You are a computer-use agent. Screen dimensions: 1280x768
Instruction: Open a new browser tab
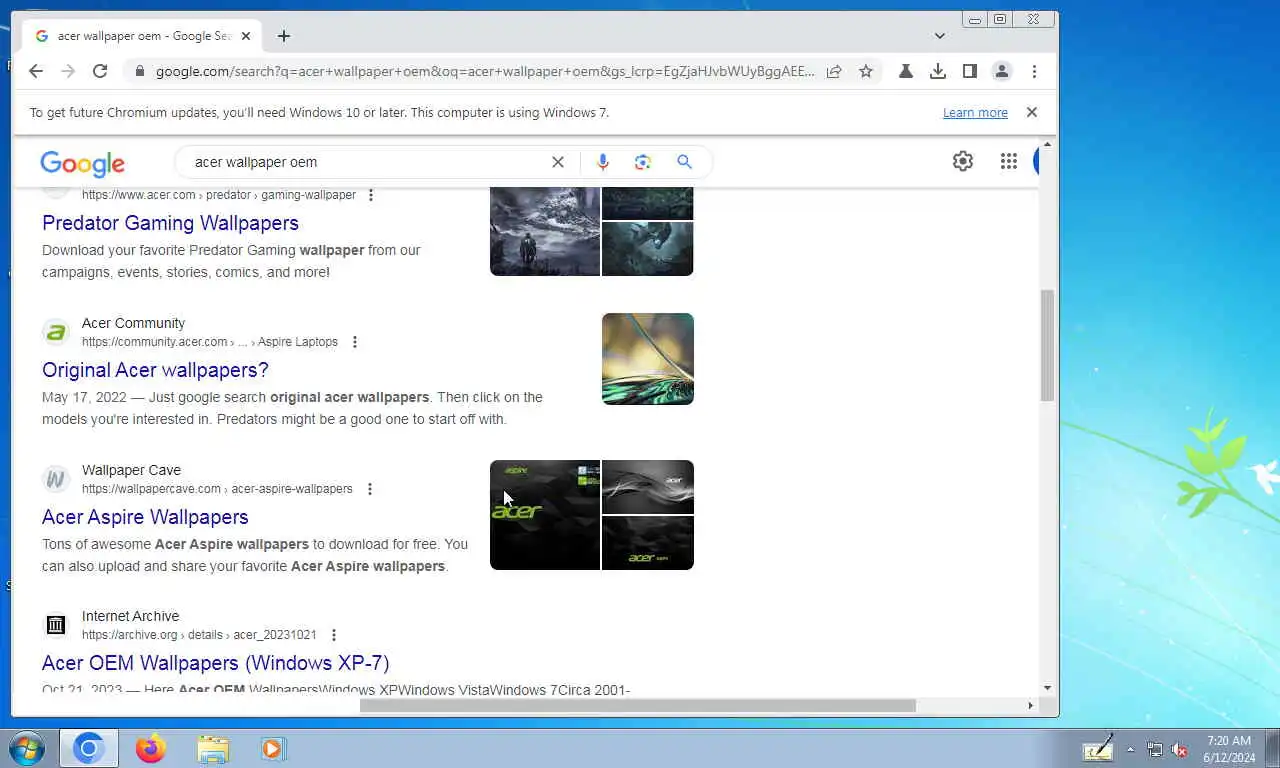284,36
